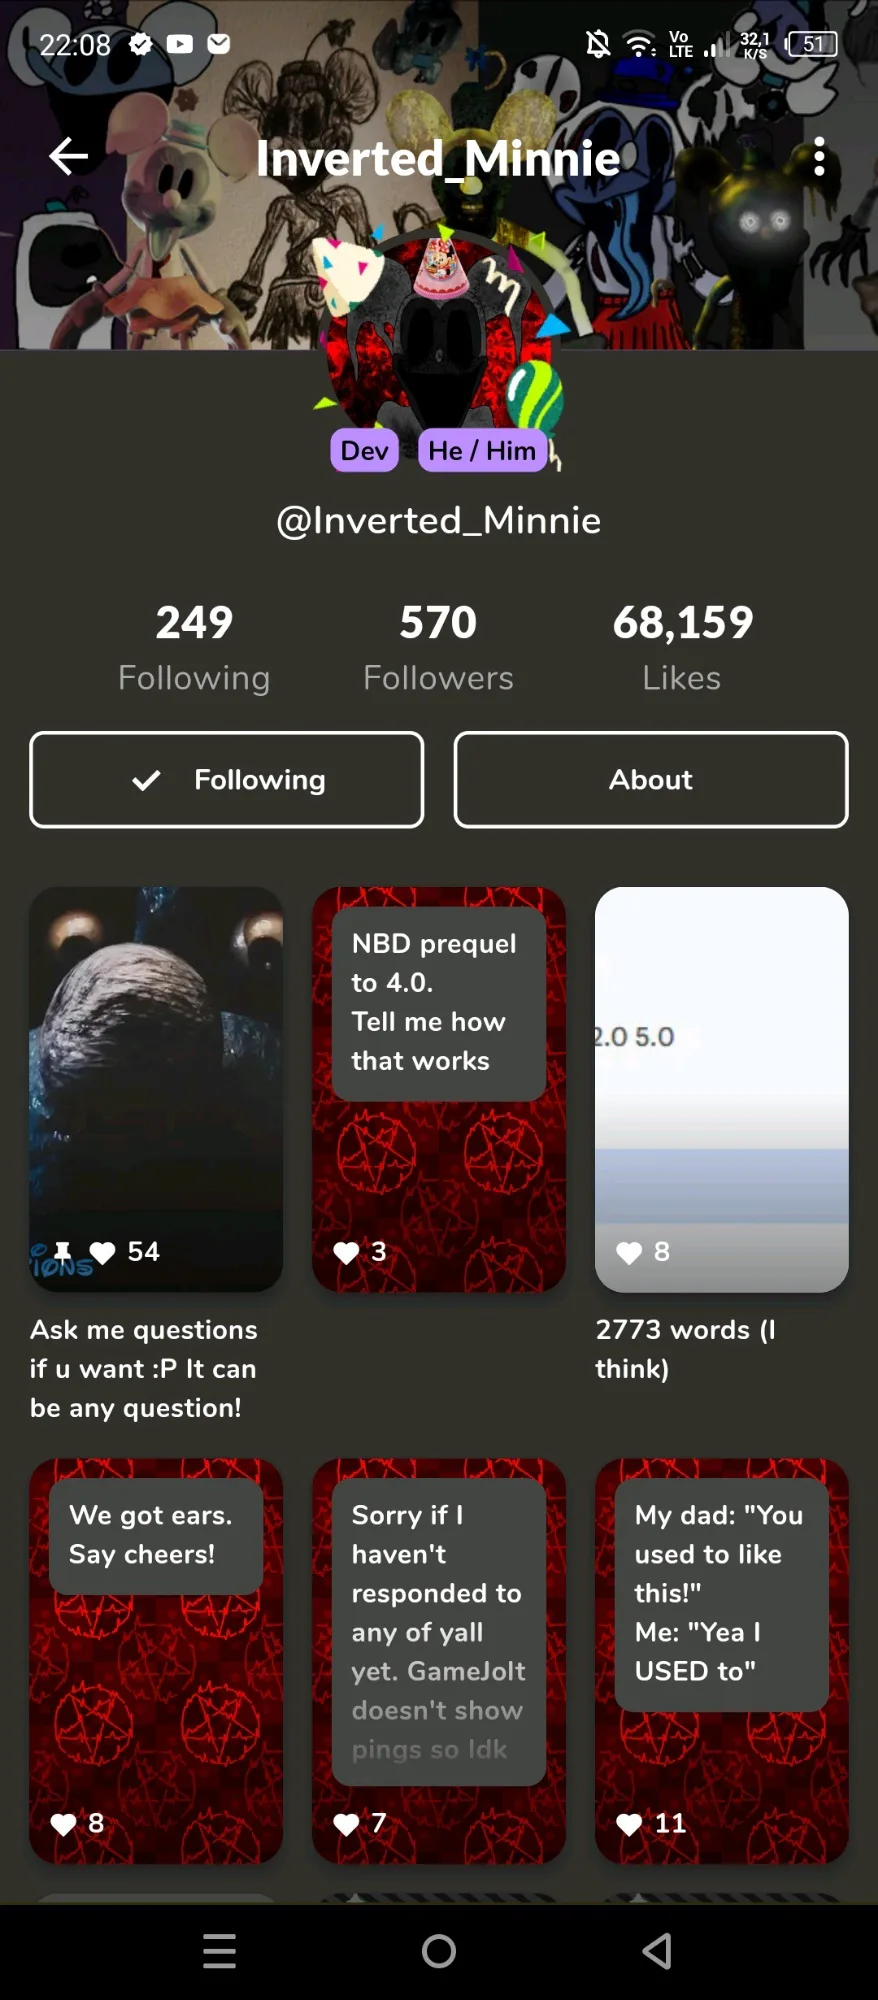Like the "My dad" post with 11 hearts

(x=629, y=1824)
